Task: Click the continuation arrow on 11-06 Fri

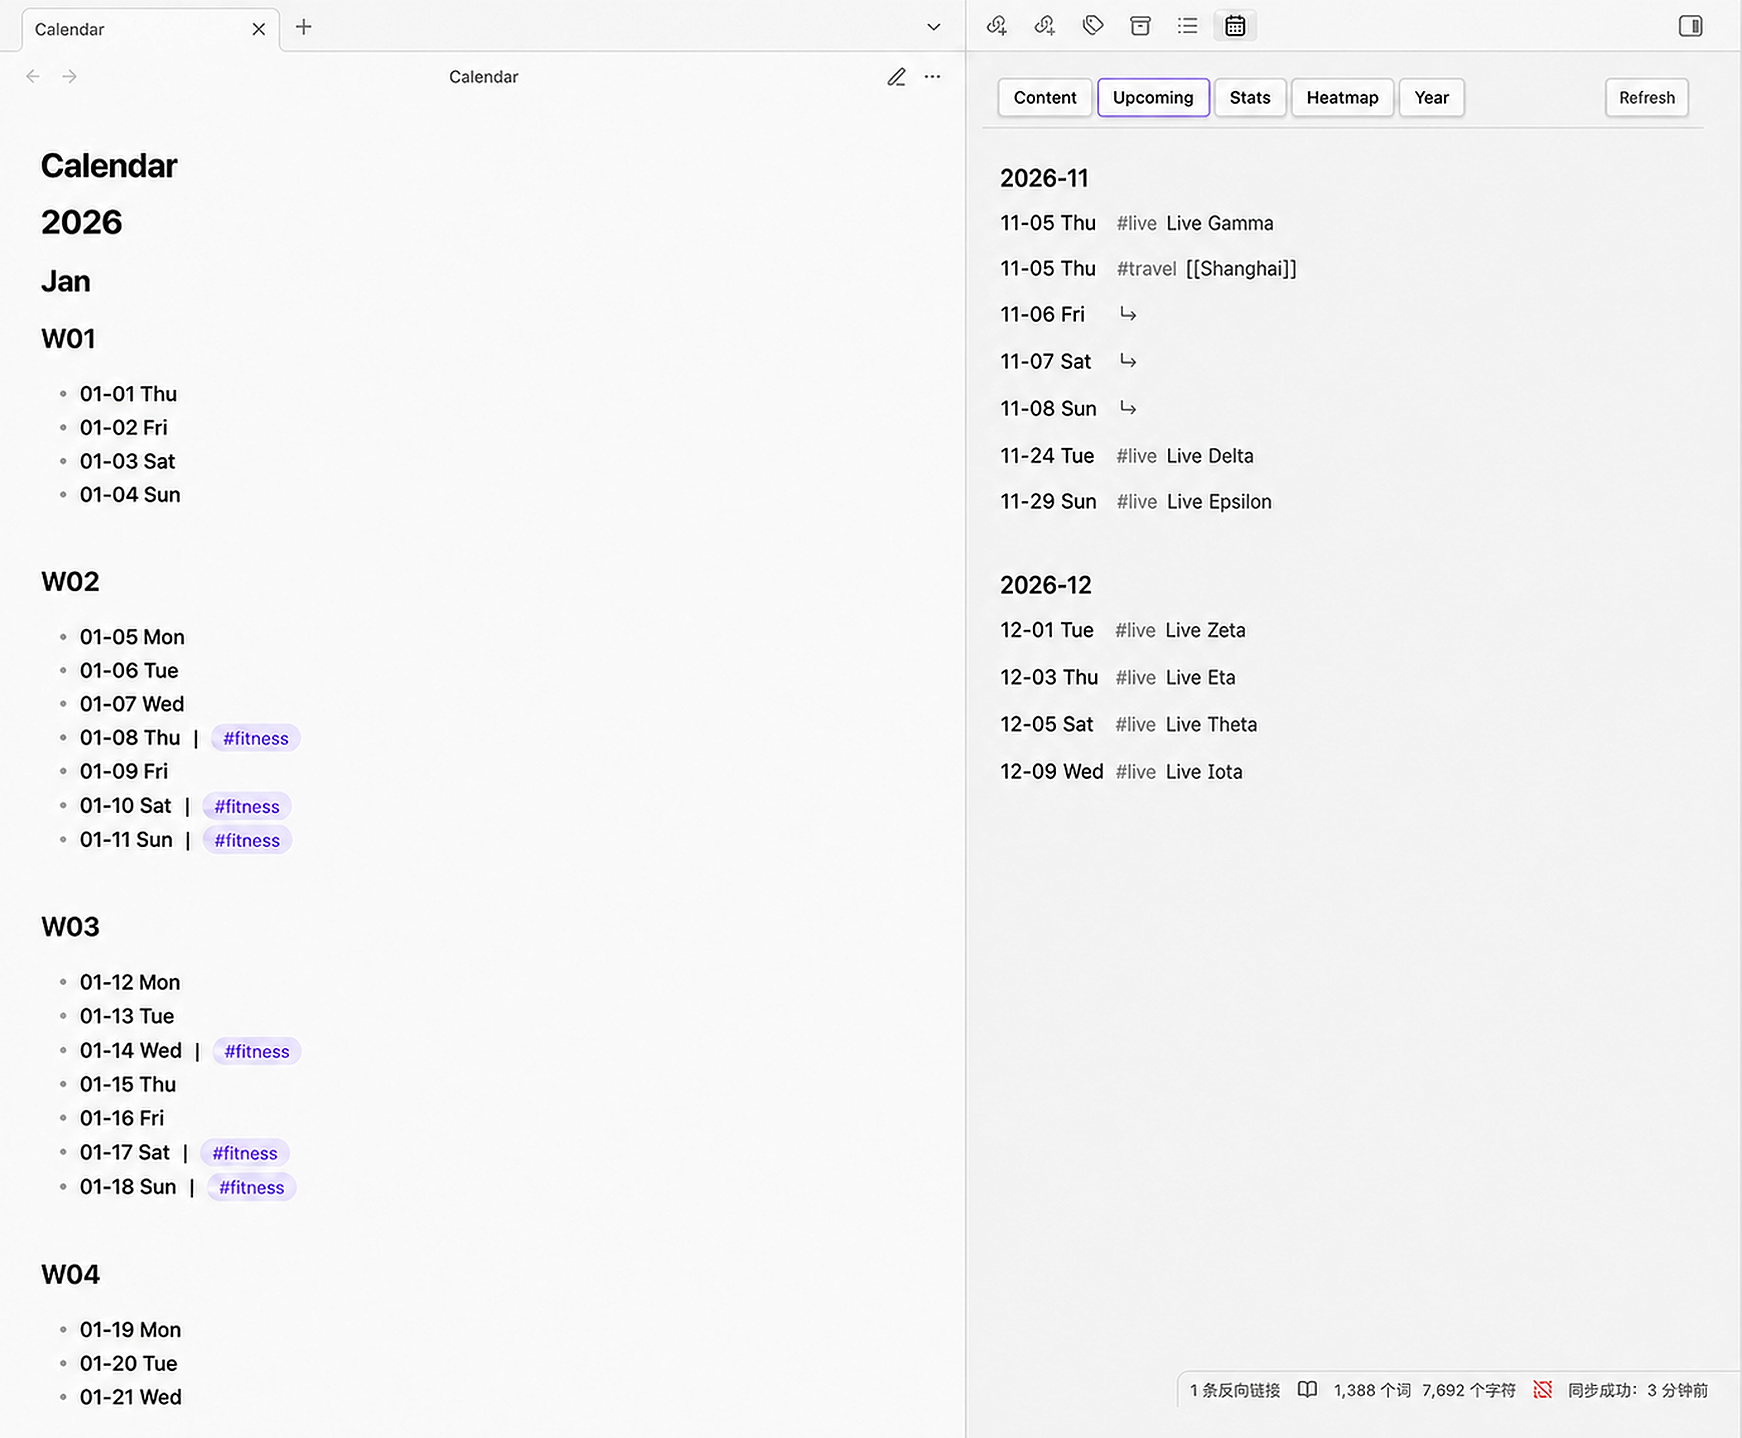Action: tap(1128, 314)
